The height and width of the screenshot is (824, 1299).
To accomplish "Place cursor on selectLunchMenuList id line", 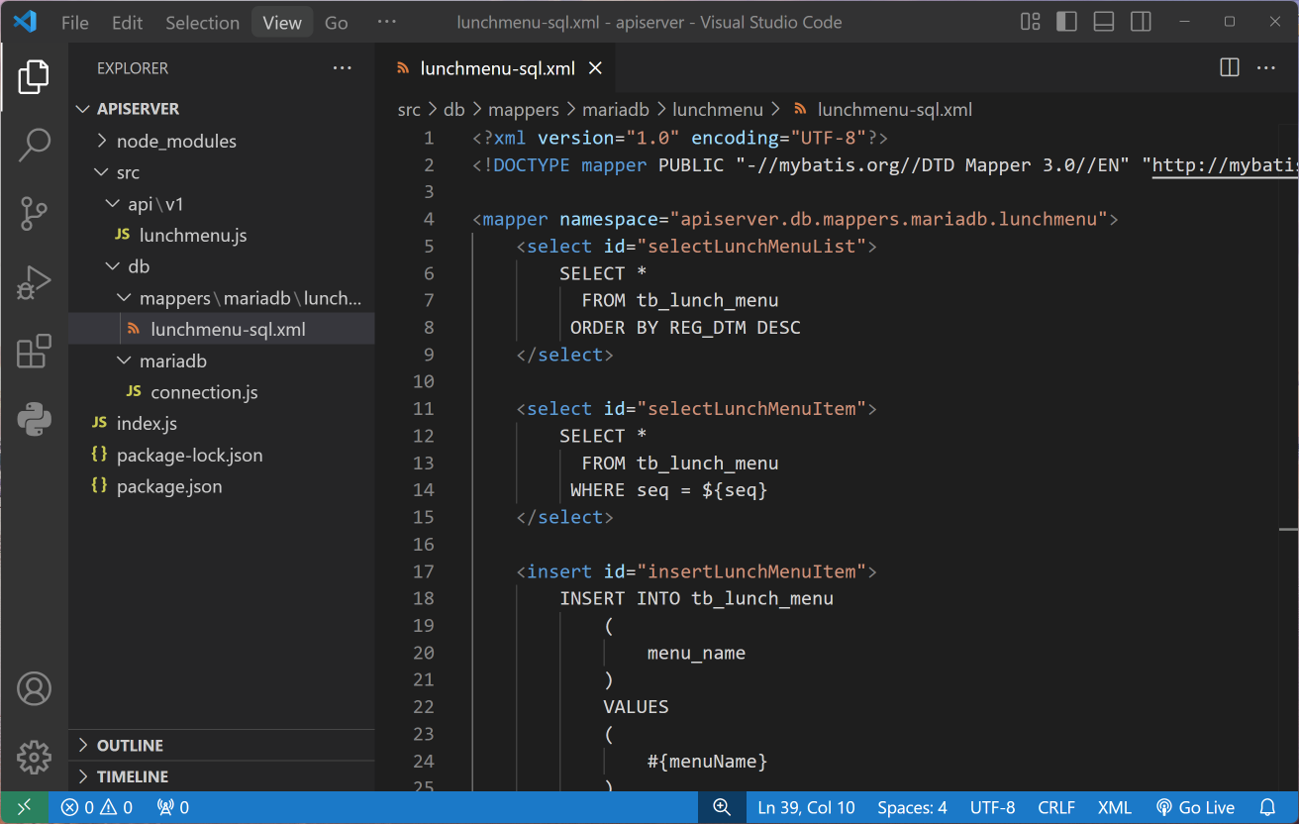I will [696, 246].
